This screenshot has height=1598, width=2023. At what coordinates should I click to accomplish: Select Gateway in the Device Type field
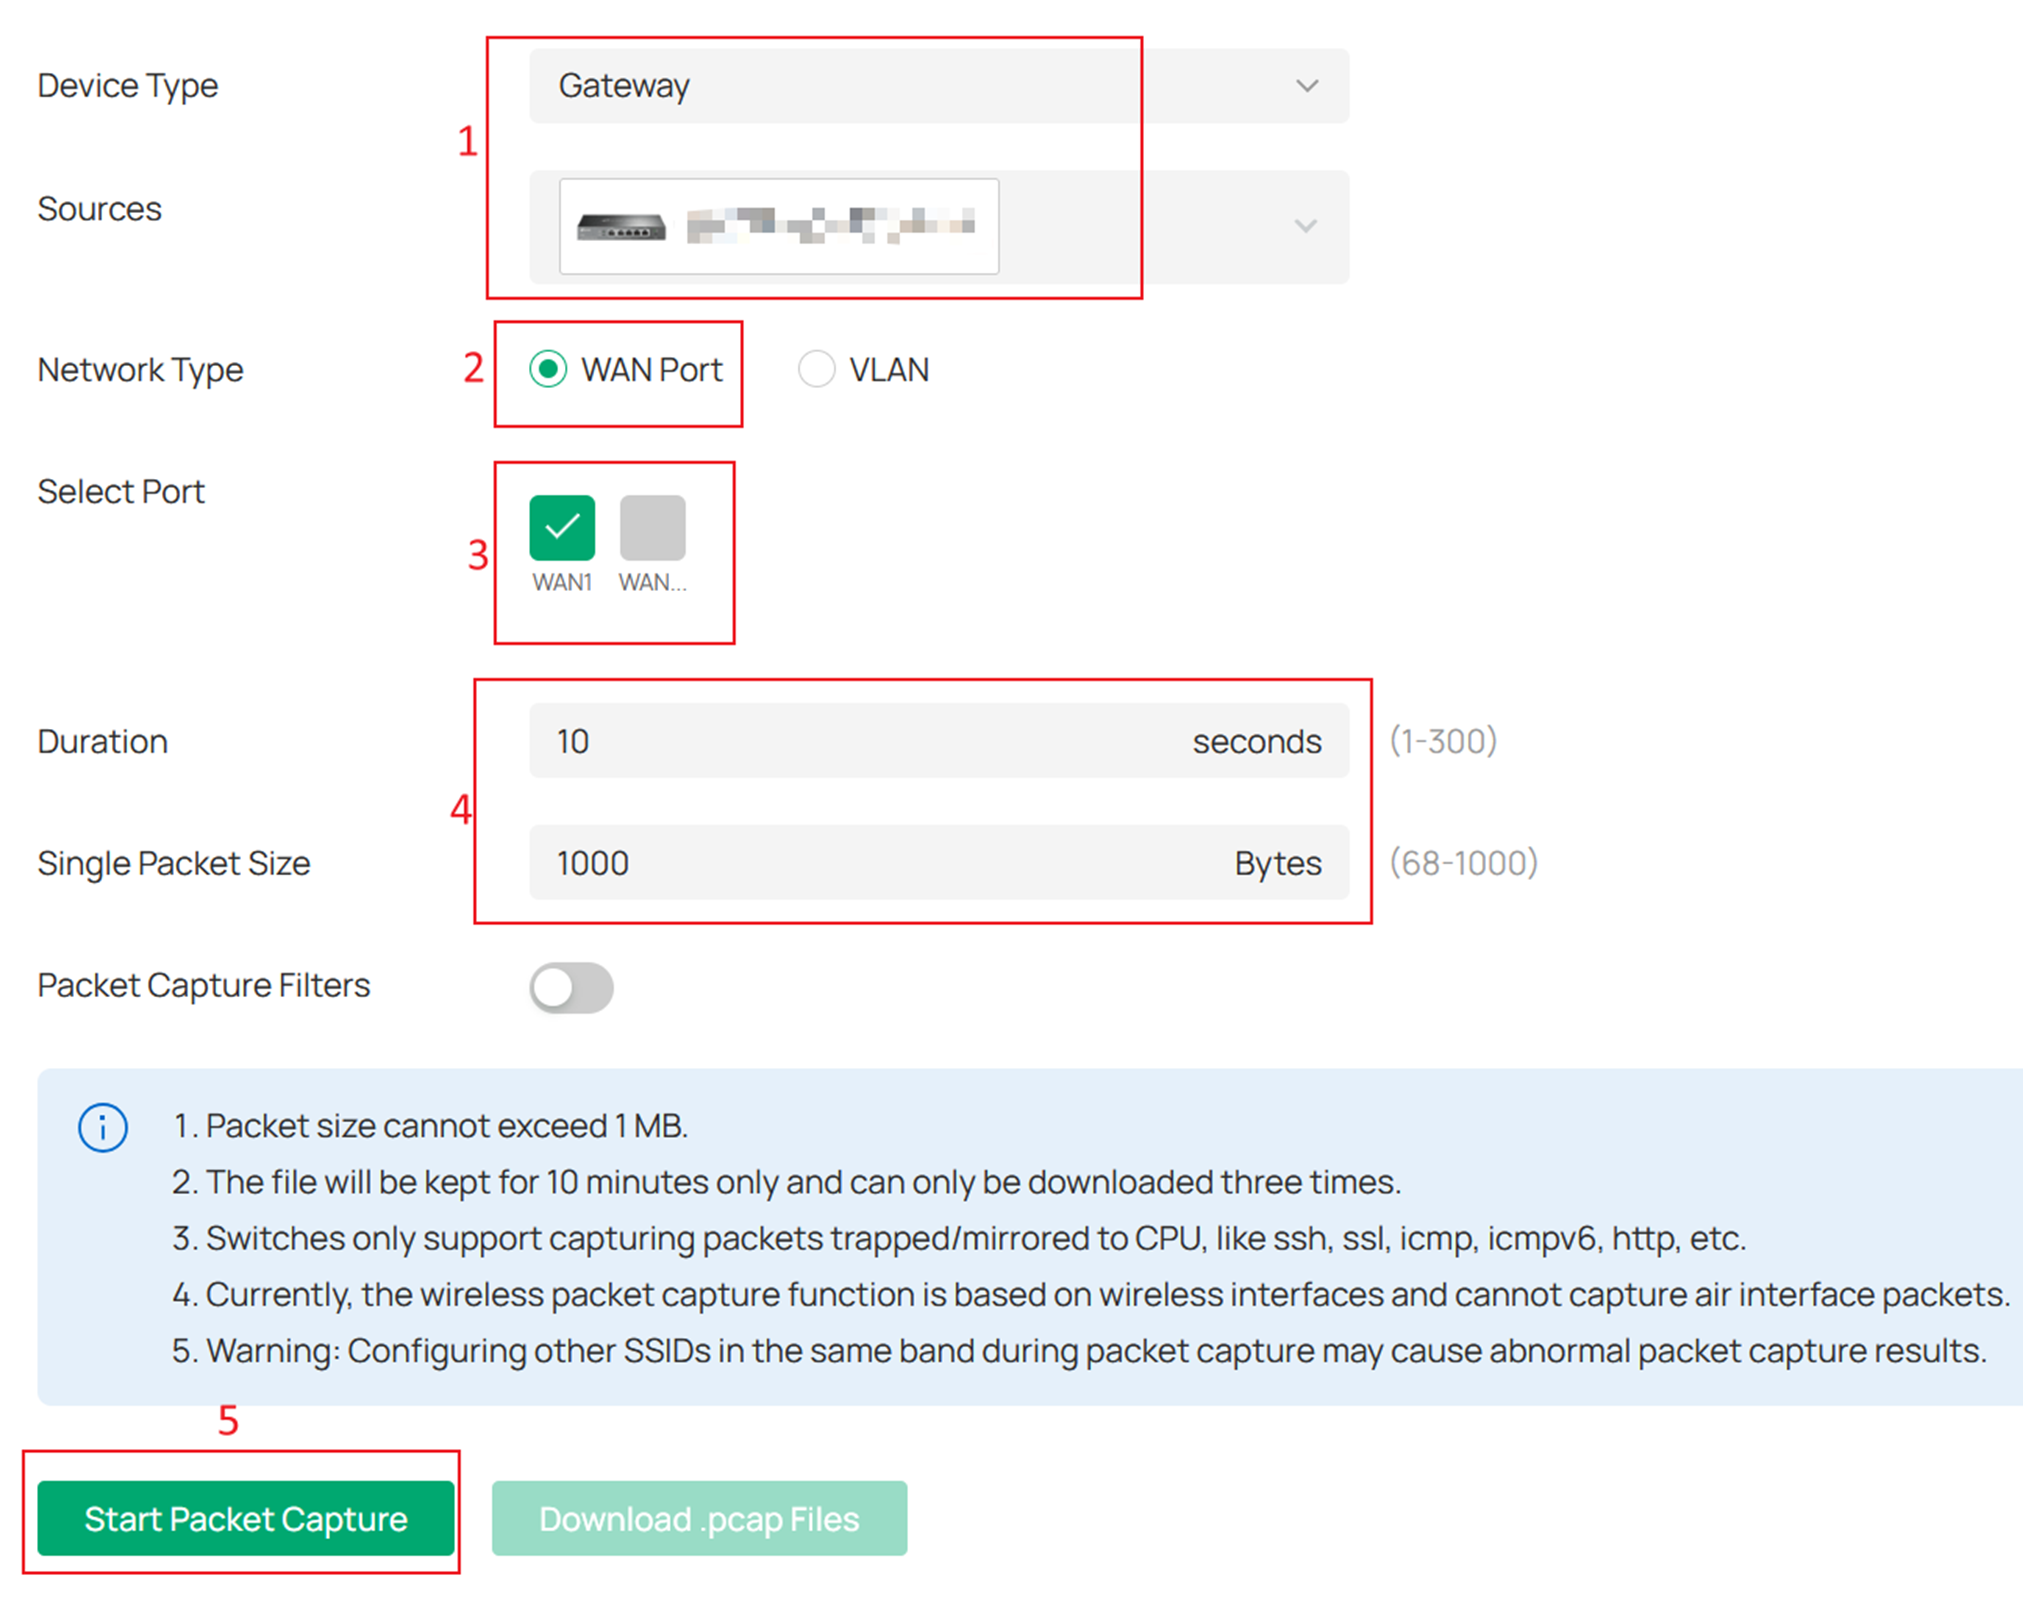[x=938, y=86]
